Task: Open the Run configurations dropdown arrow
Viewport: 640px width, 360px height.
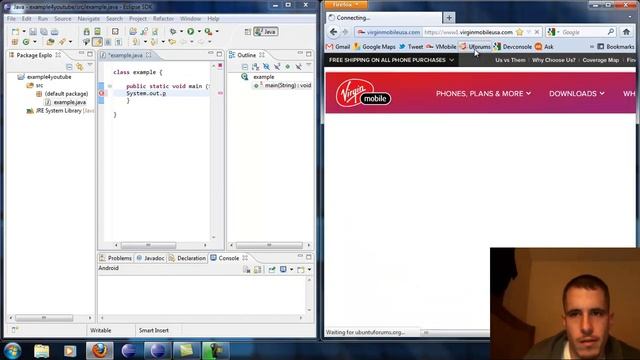Action: [x=199, y=31]
